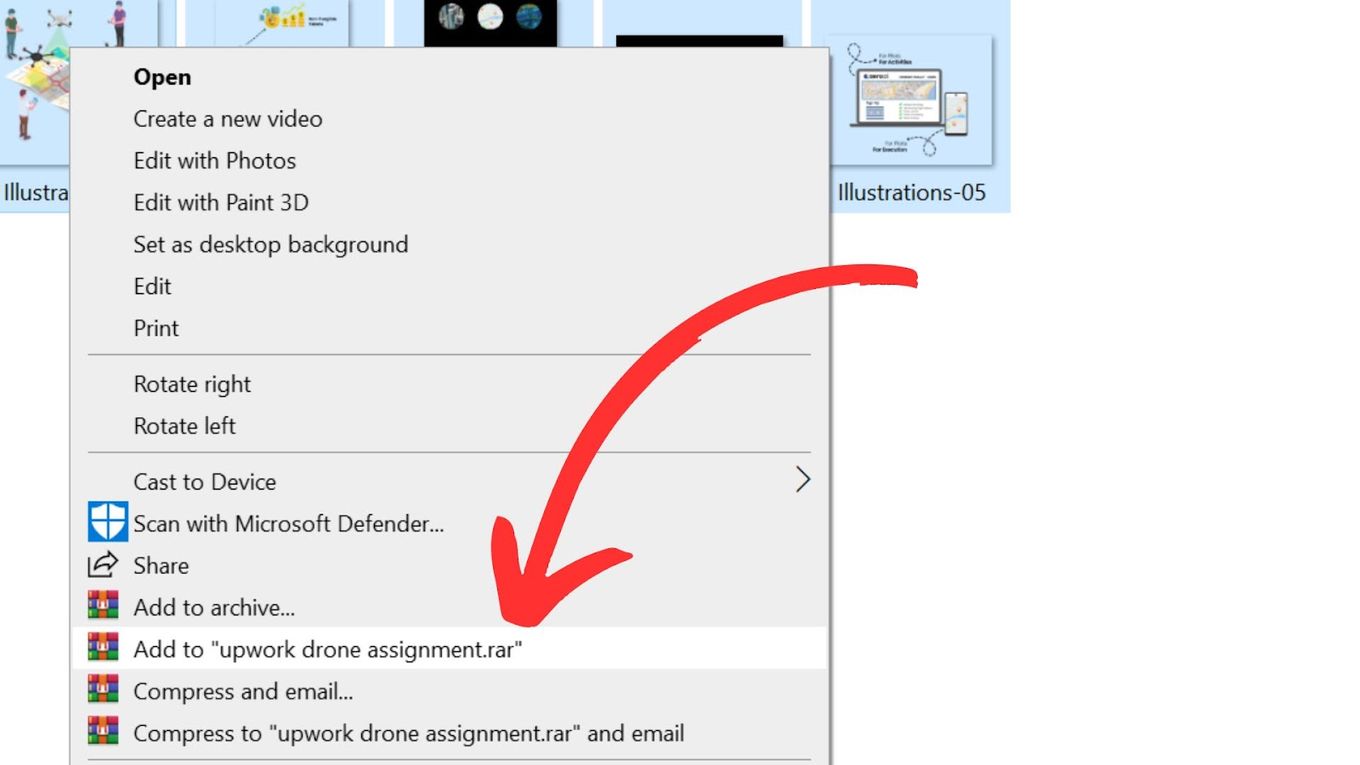Click the Share arrow icon
Screen dimensions: 1360x765
coord(103,565)
